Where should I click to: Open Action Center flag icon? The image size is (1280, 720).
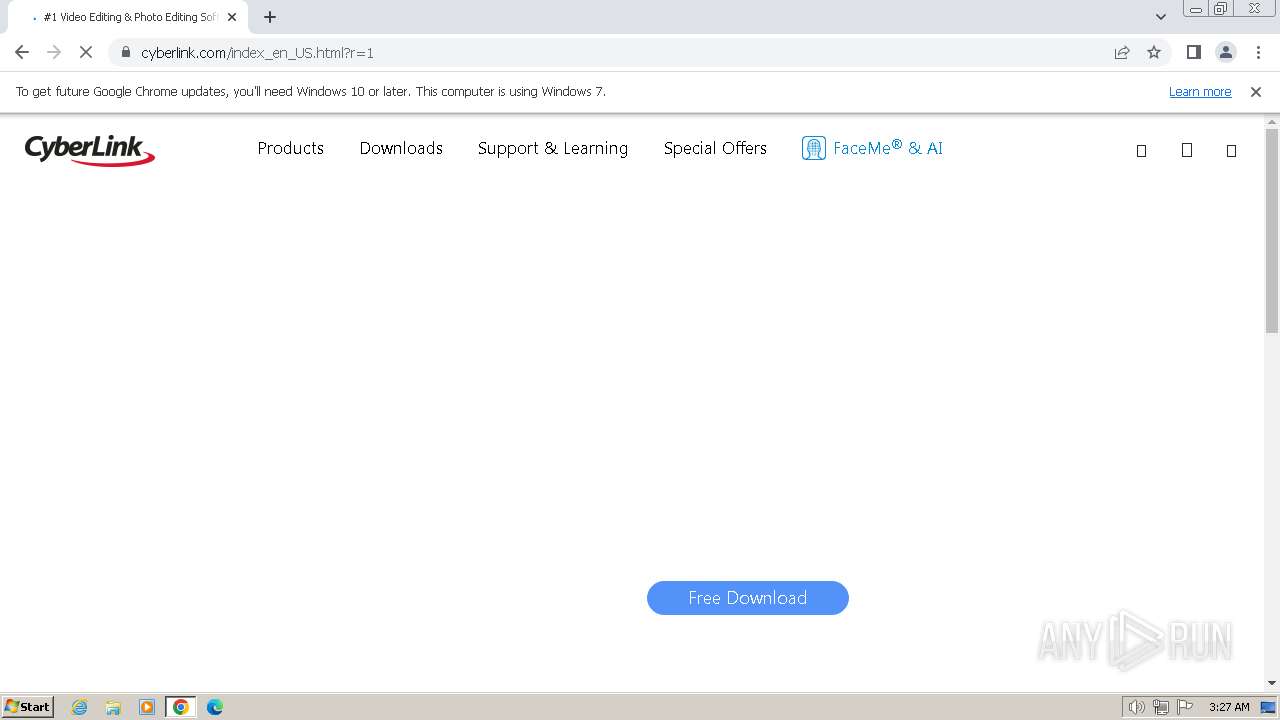point(1185,707)
